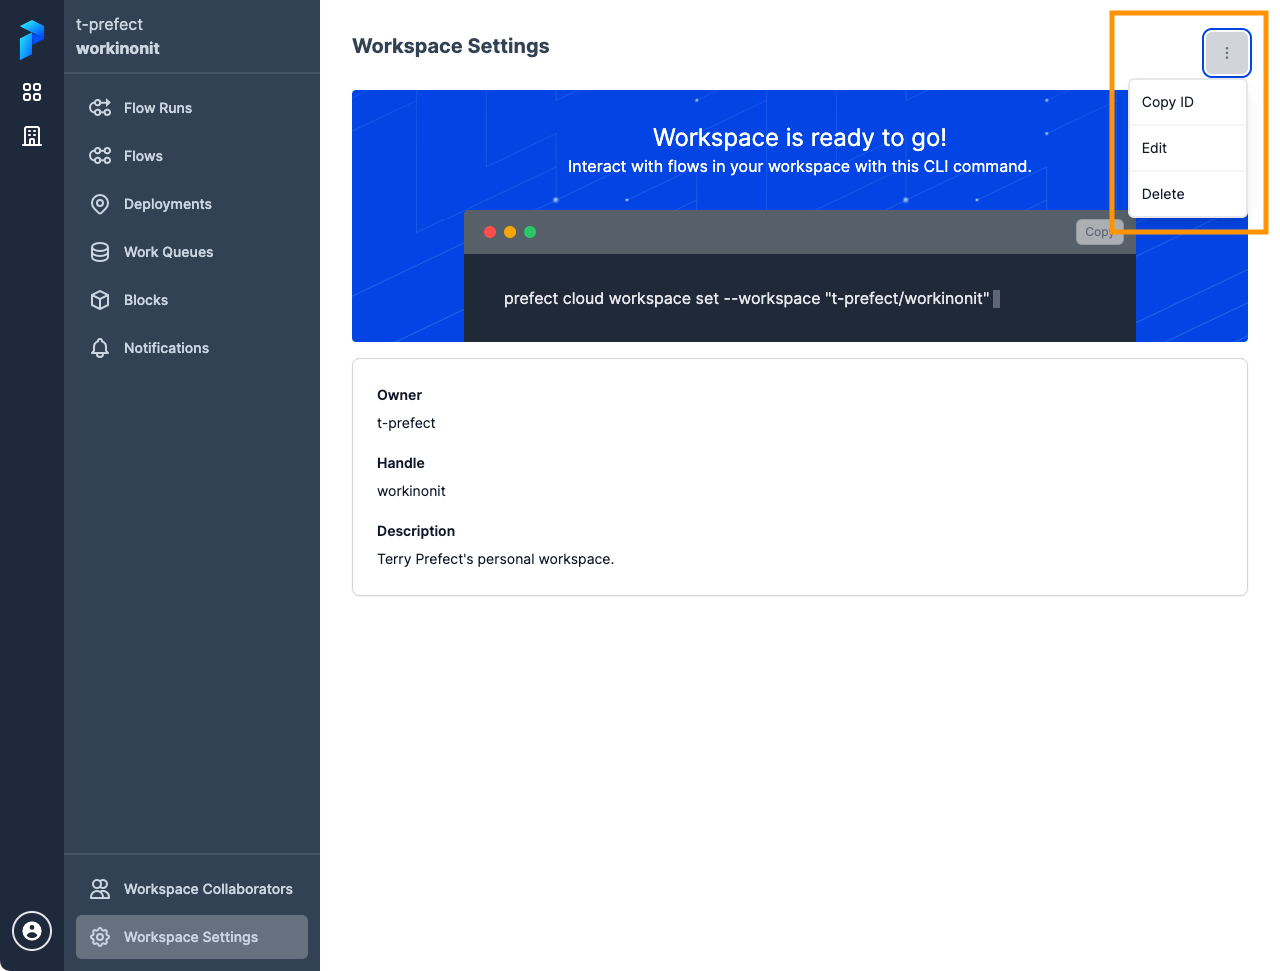Viewport: 1280px width, 971px height.
Task: Click the Flow Runs icon
Action: [100, 108]
